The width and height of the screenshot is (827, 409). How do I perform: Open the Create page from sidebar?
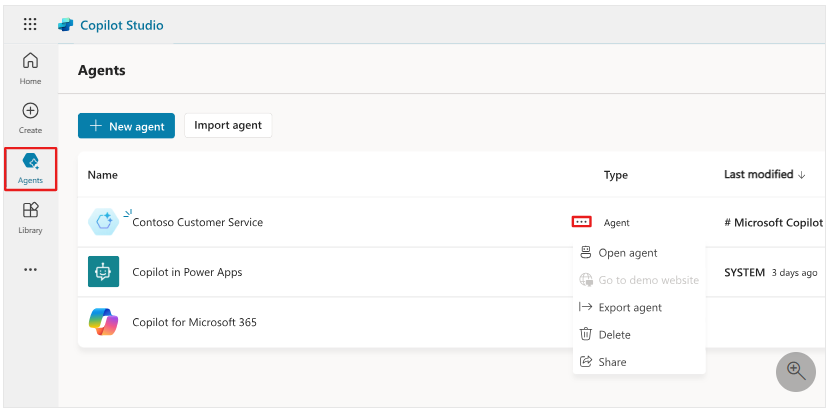click(30, 118)
